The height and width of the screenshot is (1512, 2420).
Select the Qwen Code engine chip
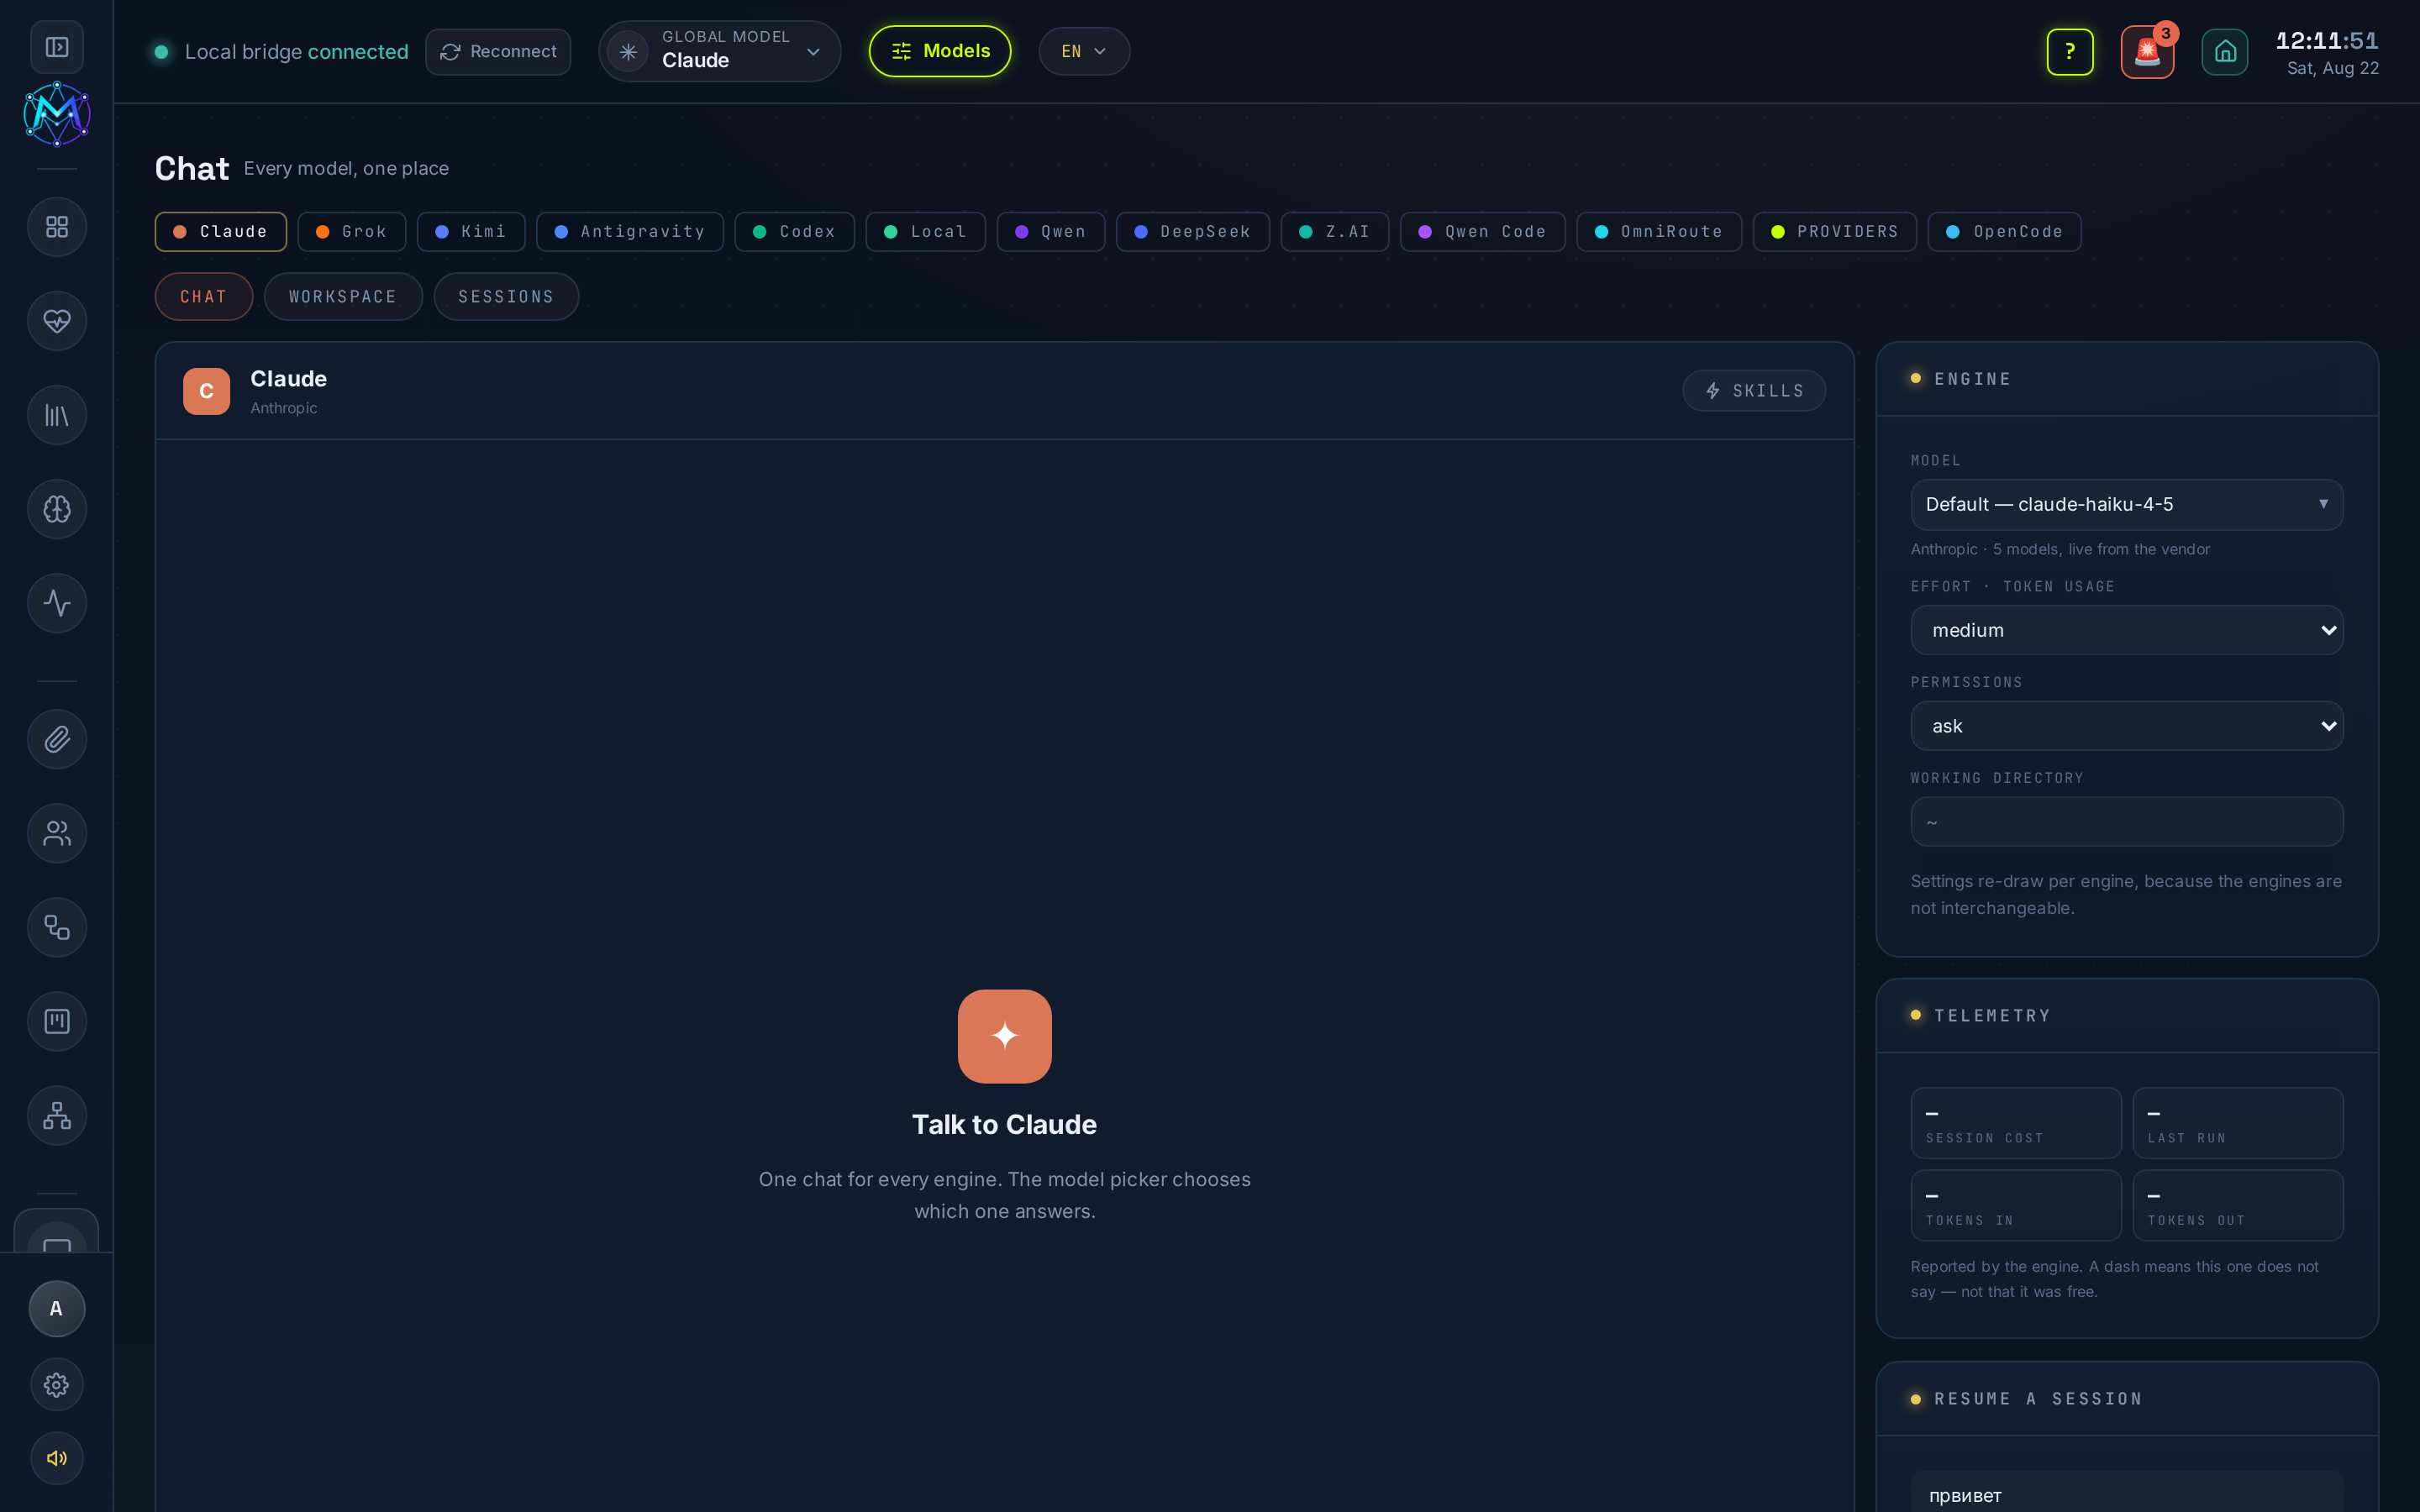point(1483,231)
